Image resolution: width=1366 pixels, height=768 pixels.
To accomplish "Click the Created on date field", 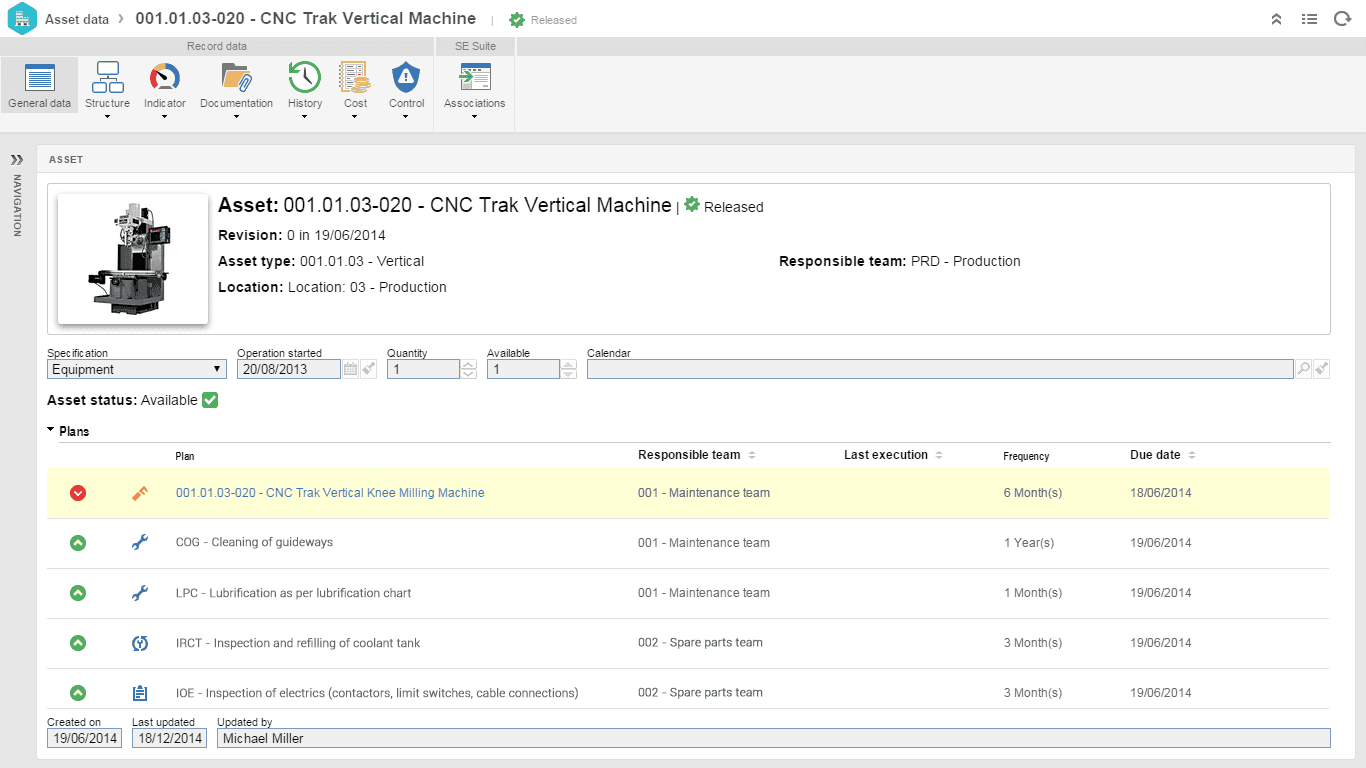I will coord(84,738).
